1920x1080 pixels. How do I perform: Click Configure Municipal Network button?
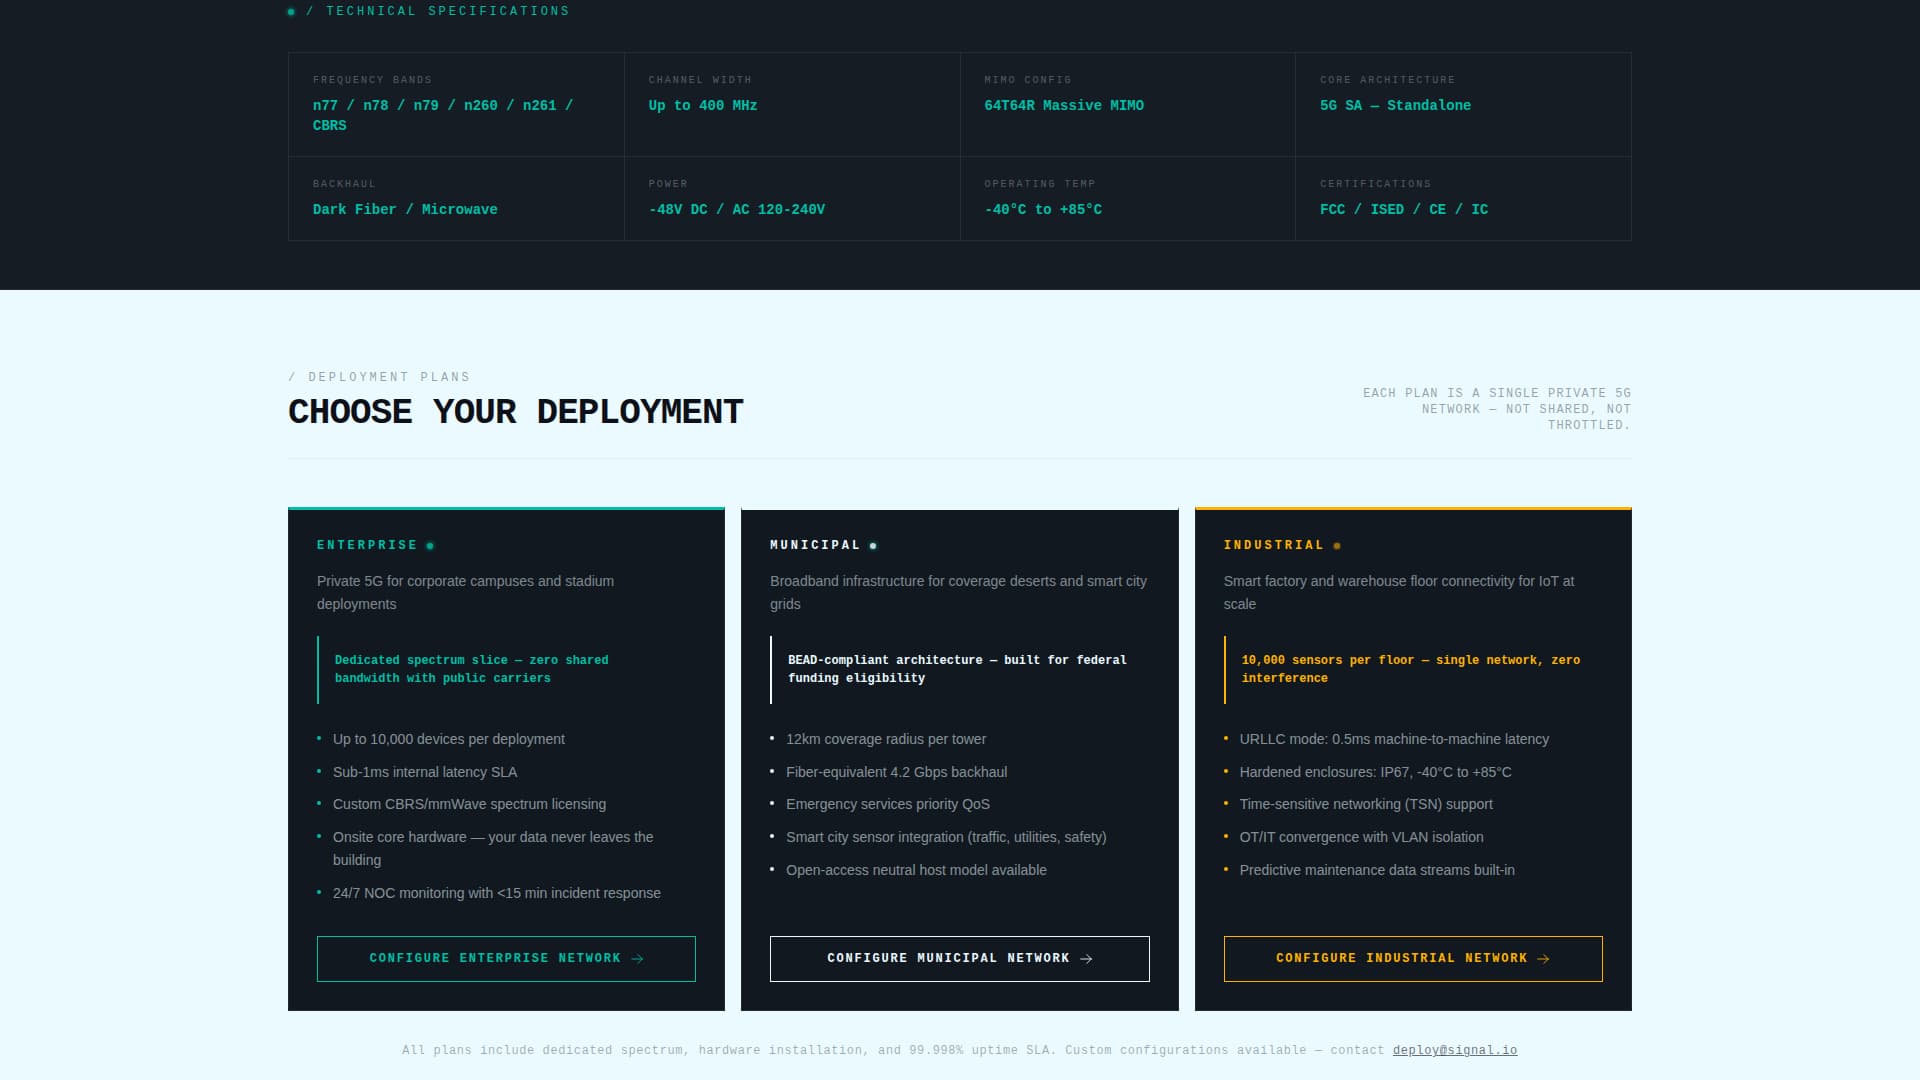click(959, 958)
